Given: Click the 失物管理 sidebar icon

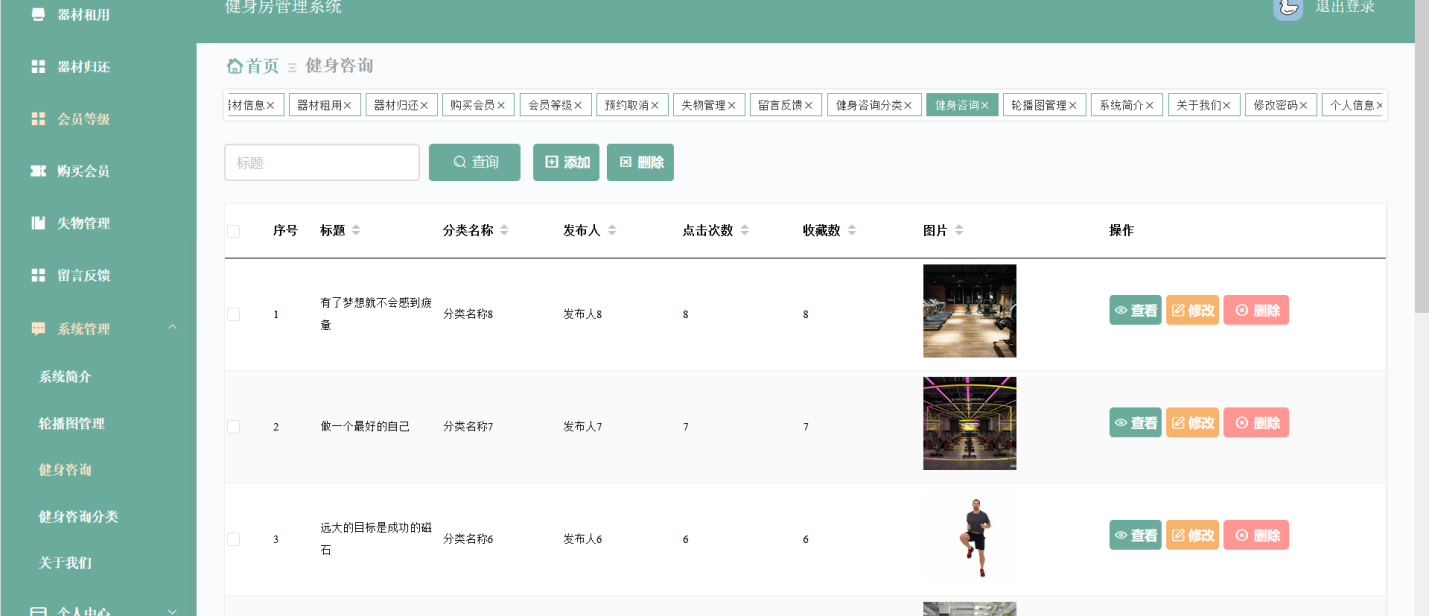Looking at the screenshot, I should [38, 223].
